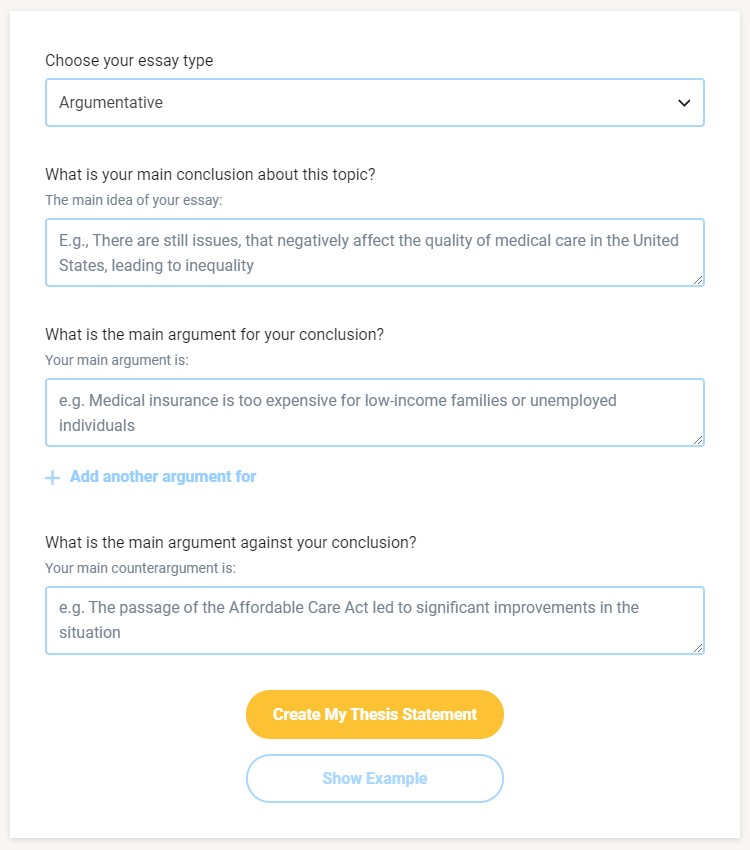Click inside the medical care example textarea
The image size is (750, 850).
(x=375, y=252)
